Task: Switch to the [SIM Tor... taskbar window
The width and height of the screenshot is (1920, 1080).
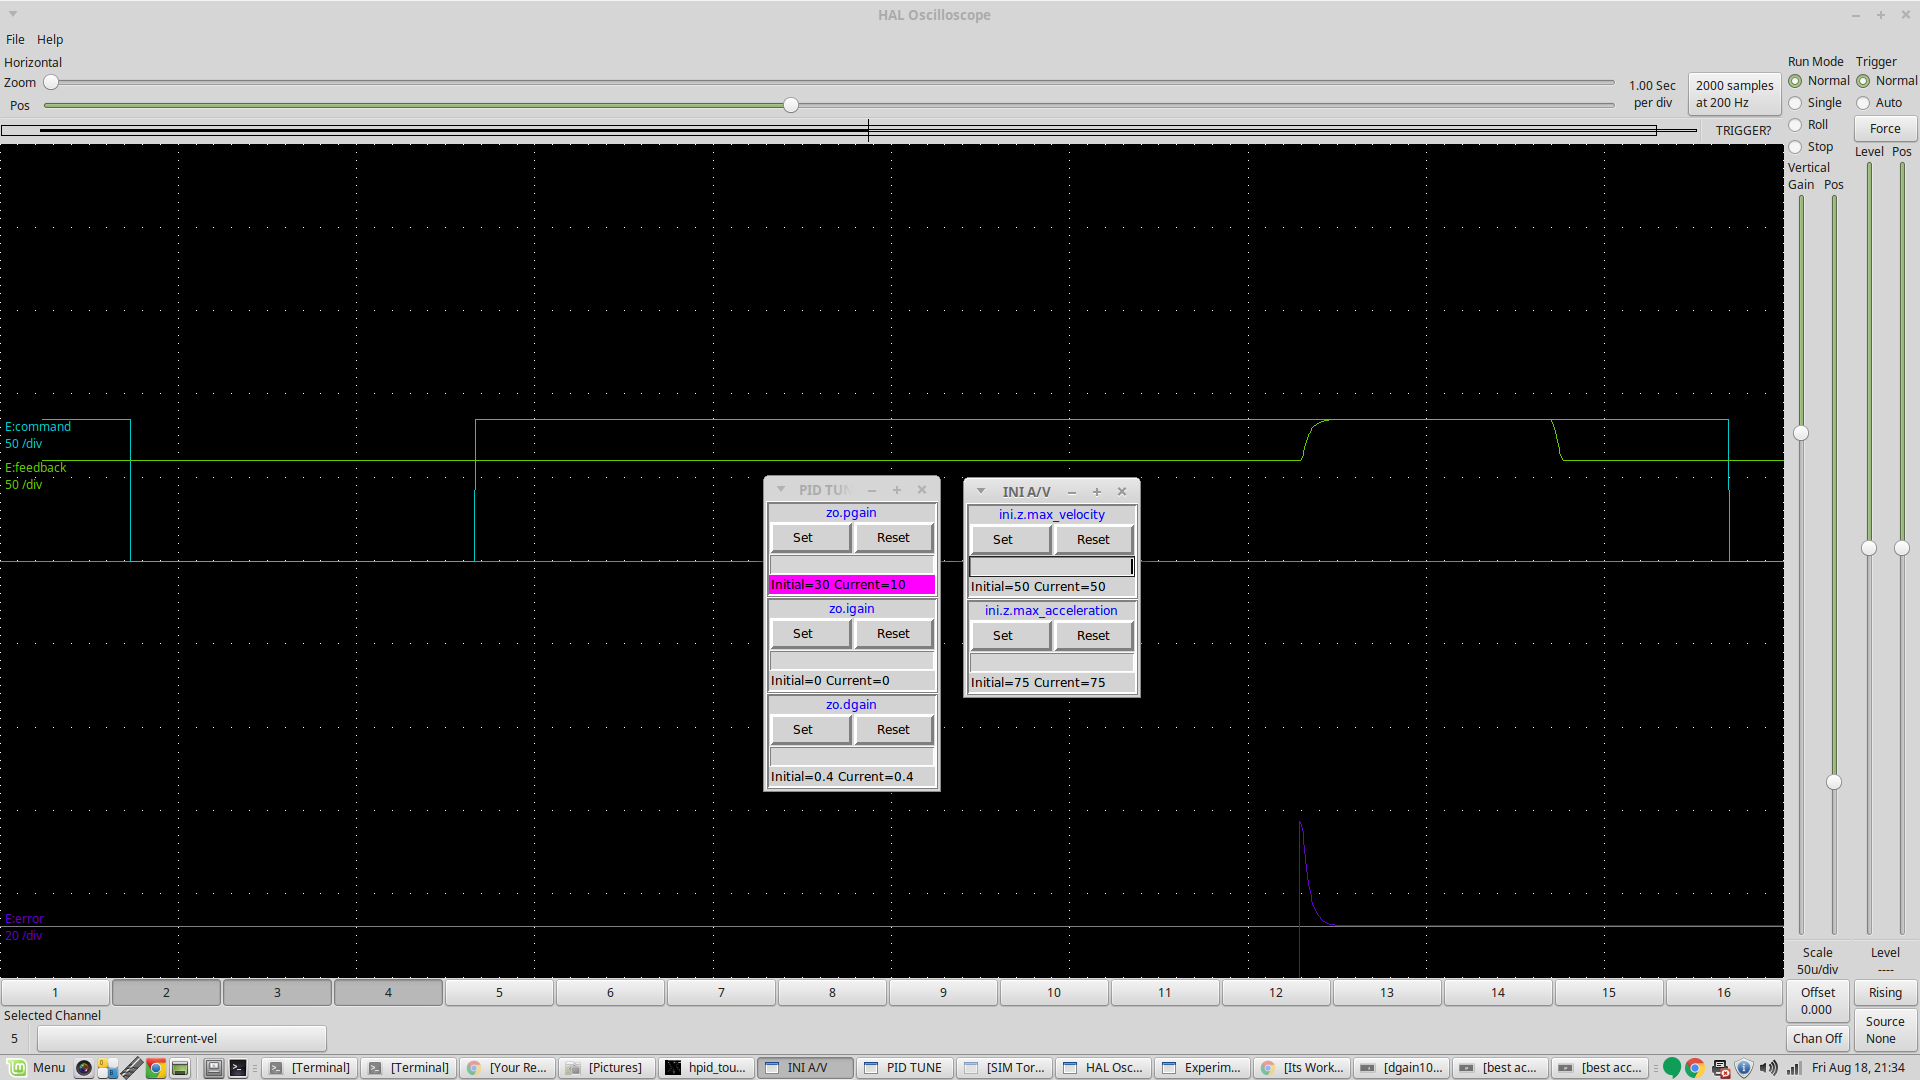Action: click(1003, 1068)
